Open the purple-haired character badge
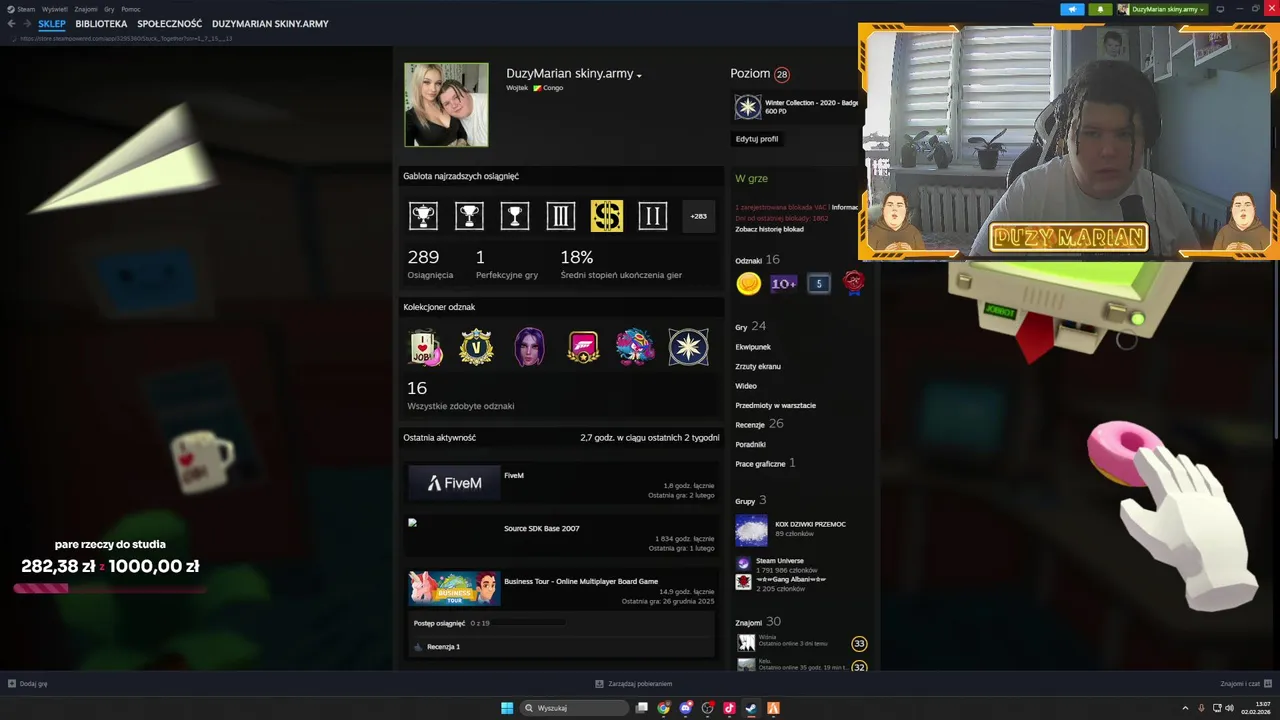1280x720 pixels. pyautogui.click(x=529, y=347)
